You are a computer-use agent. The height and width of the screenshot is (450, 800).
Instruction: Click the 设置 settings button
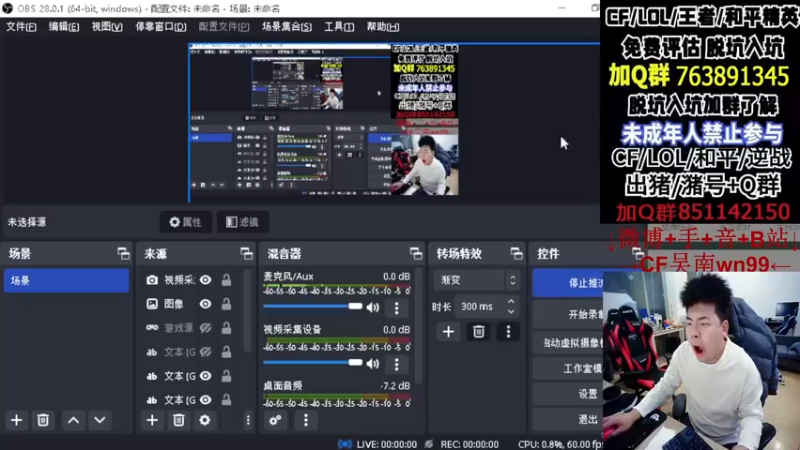pyautogui.click(x=568, y=394)
